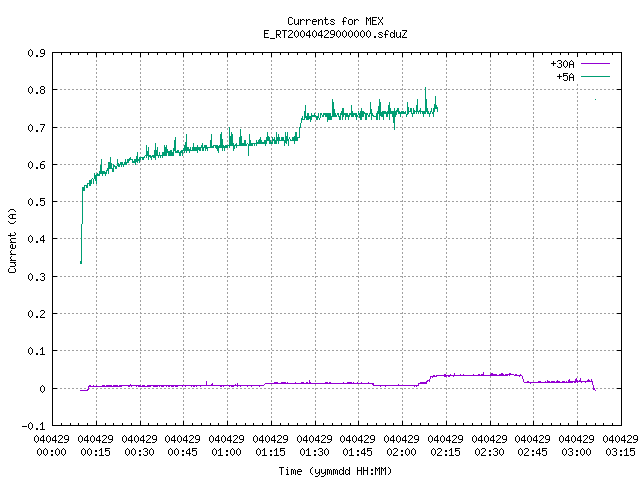Click the 0 y-axis tick label
This screenshot has height=480, width=640.
click(42, 389)
